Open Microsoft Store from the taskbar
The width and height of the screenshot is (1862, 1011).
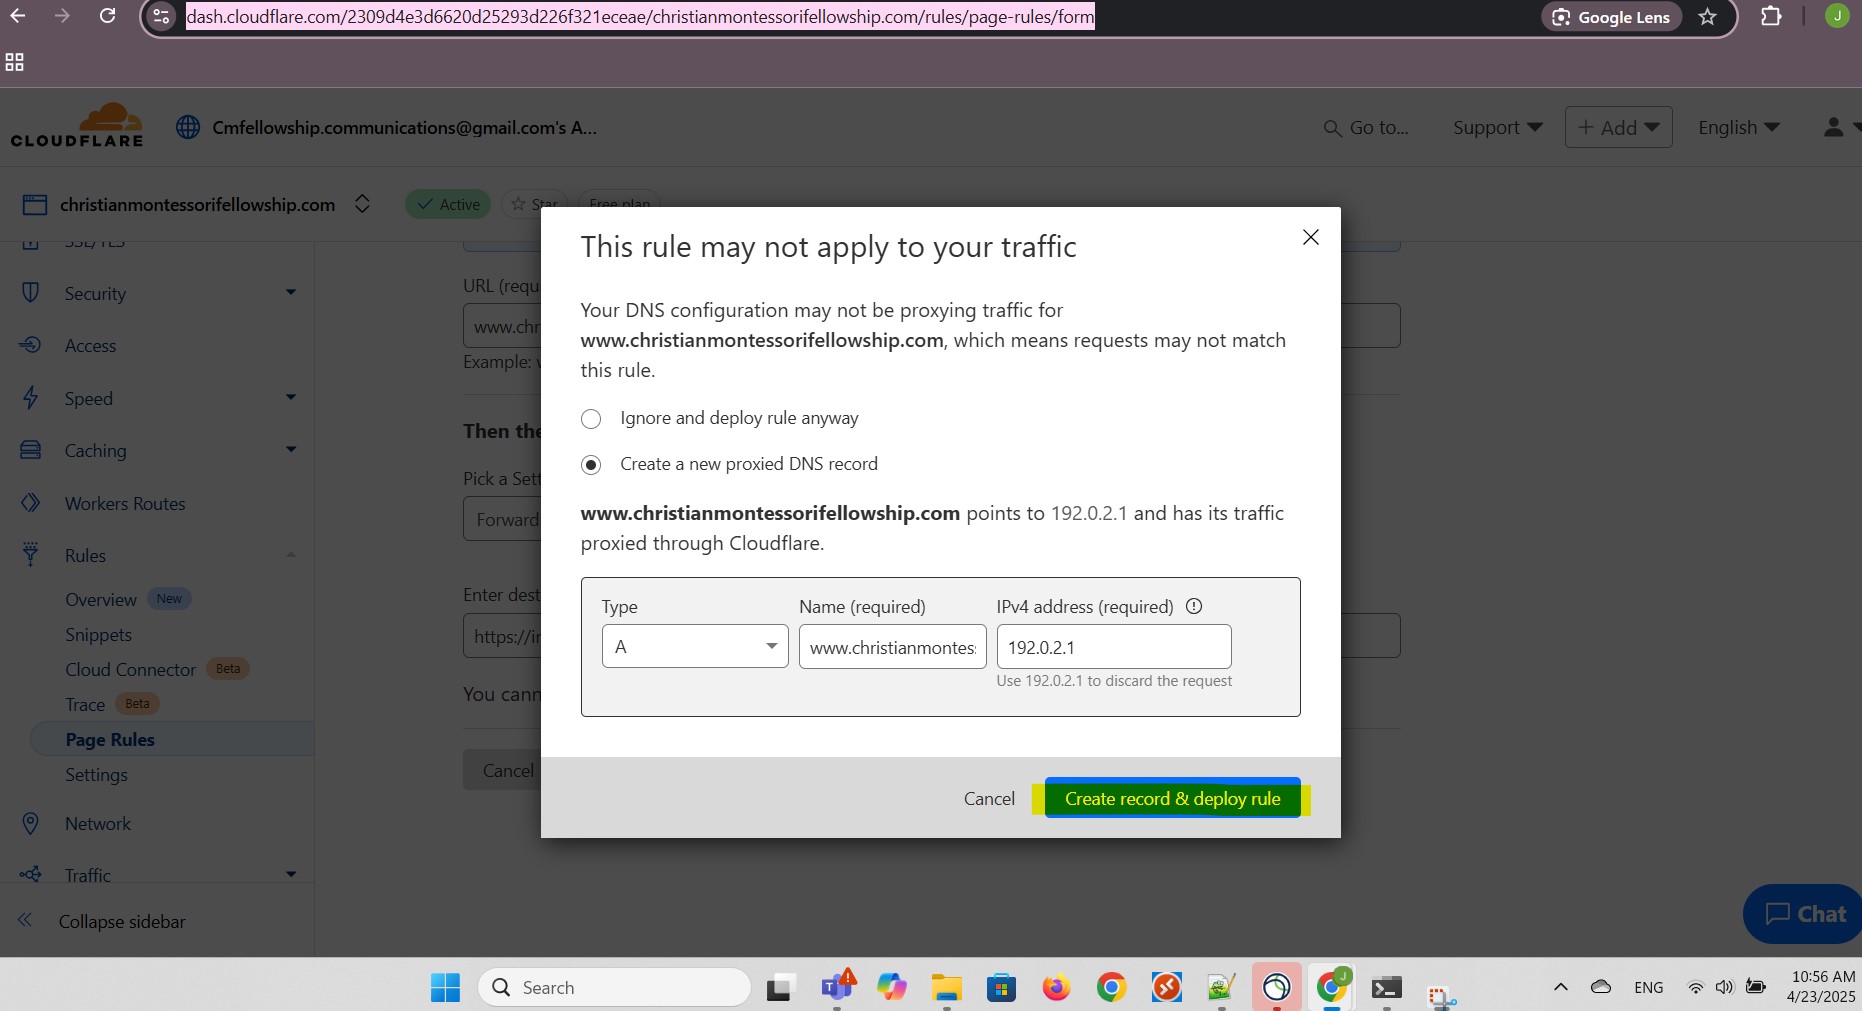click(x=1001, y=987)
